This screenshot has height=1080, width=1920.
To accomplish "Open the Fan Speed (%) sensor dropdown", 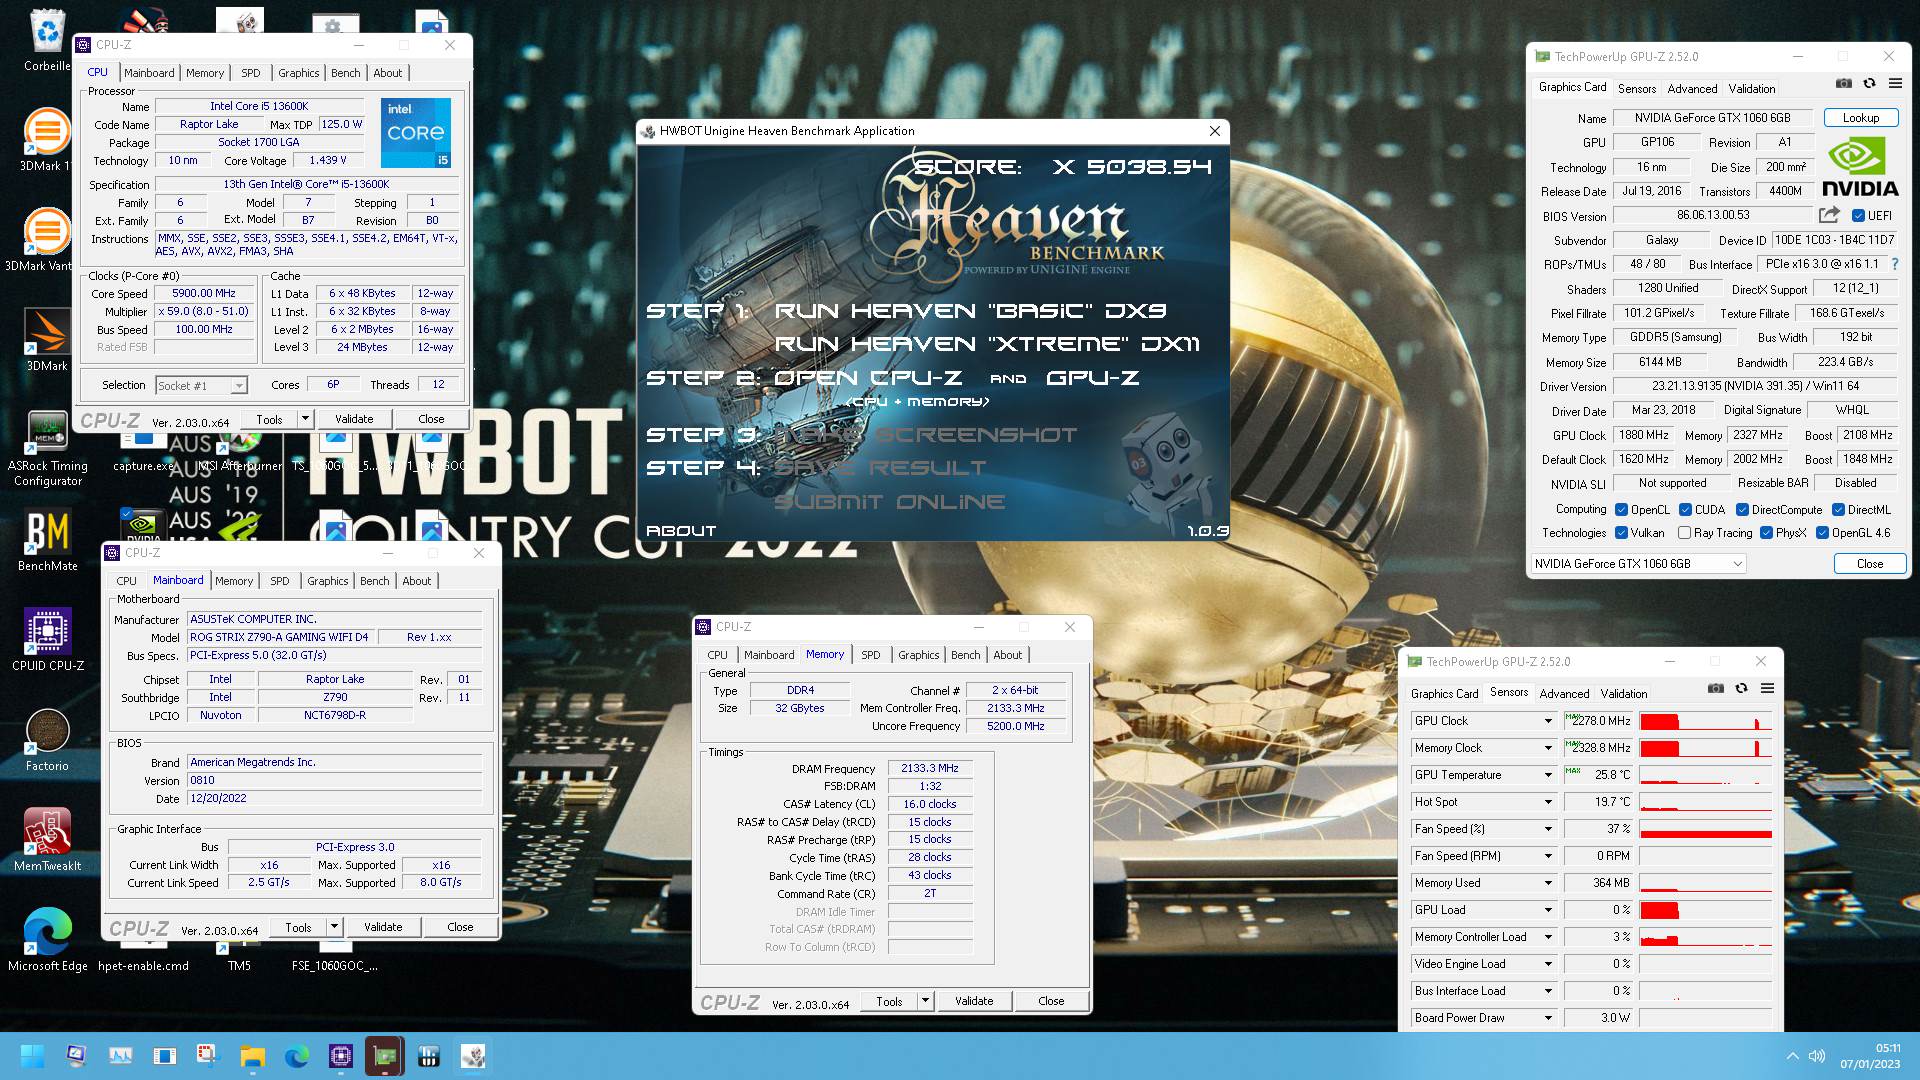I will (x=1548, y=829).
